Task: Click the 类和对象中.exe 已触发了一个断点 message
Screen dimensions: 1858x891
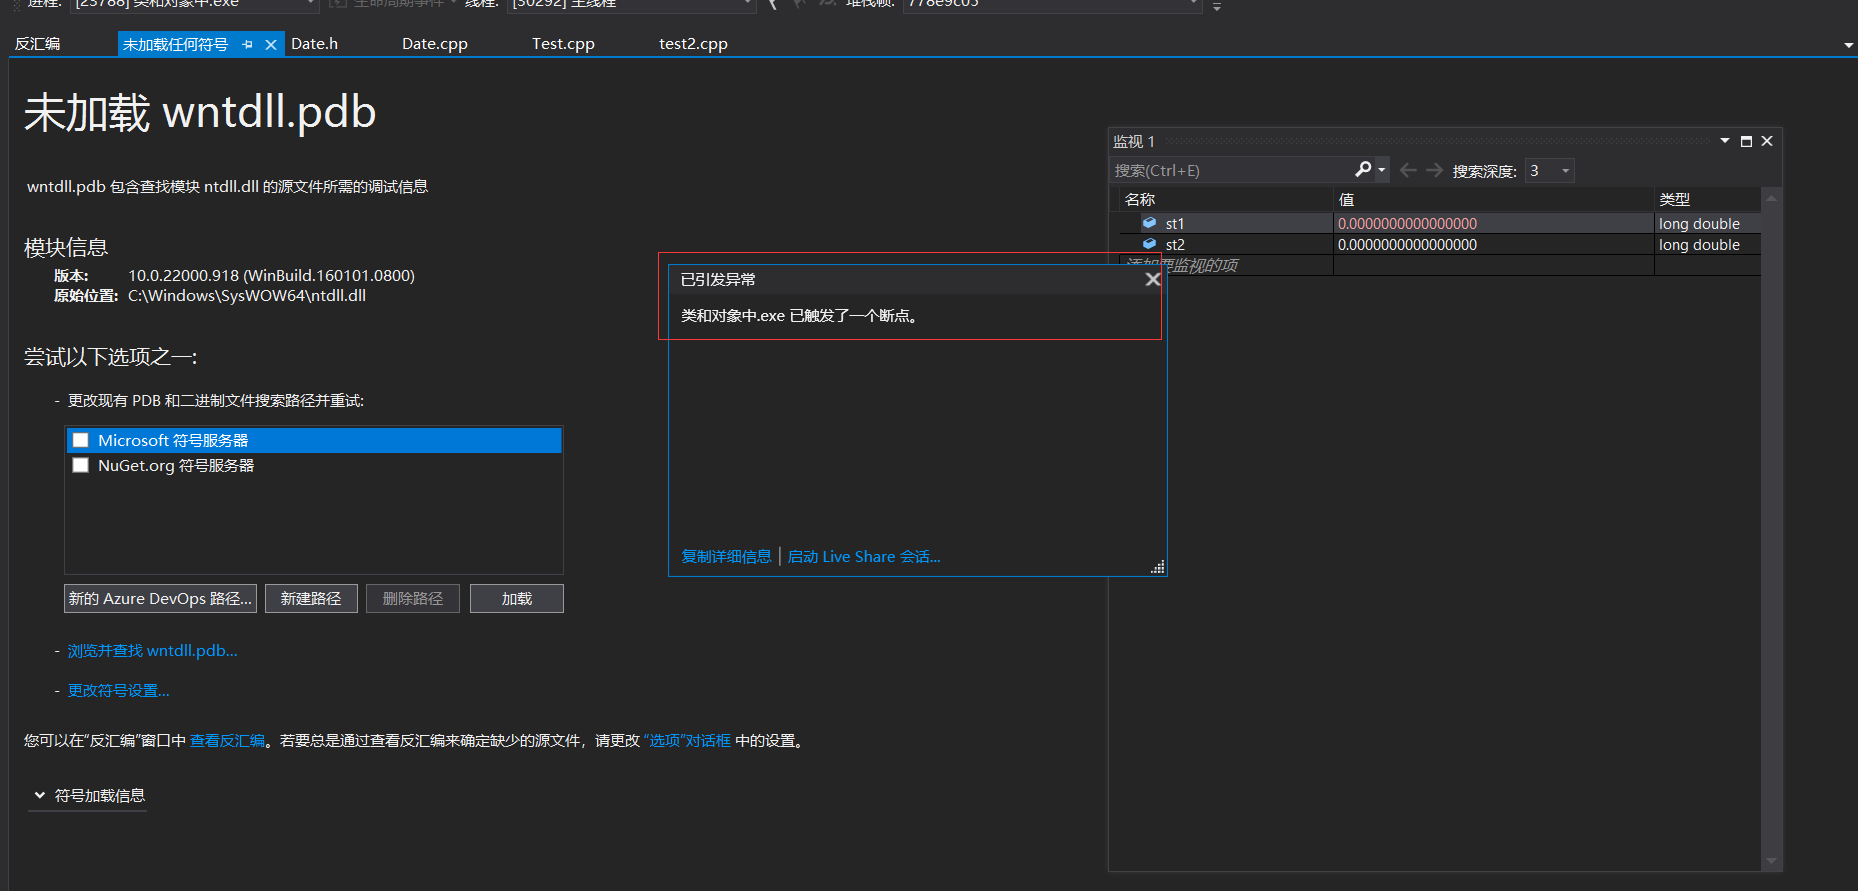Action: (x=799, y=315)
